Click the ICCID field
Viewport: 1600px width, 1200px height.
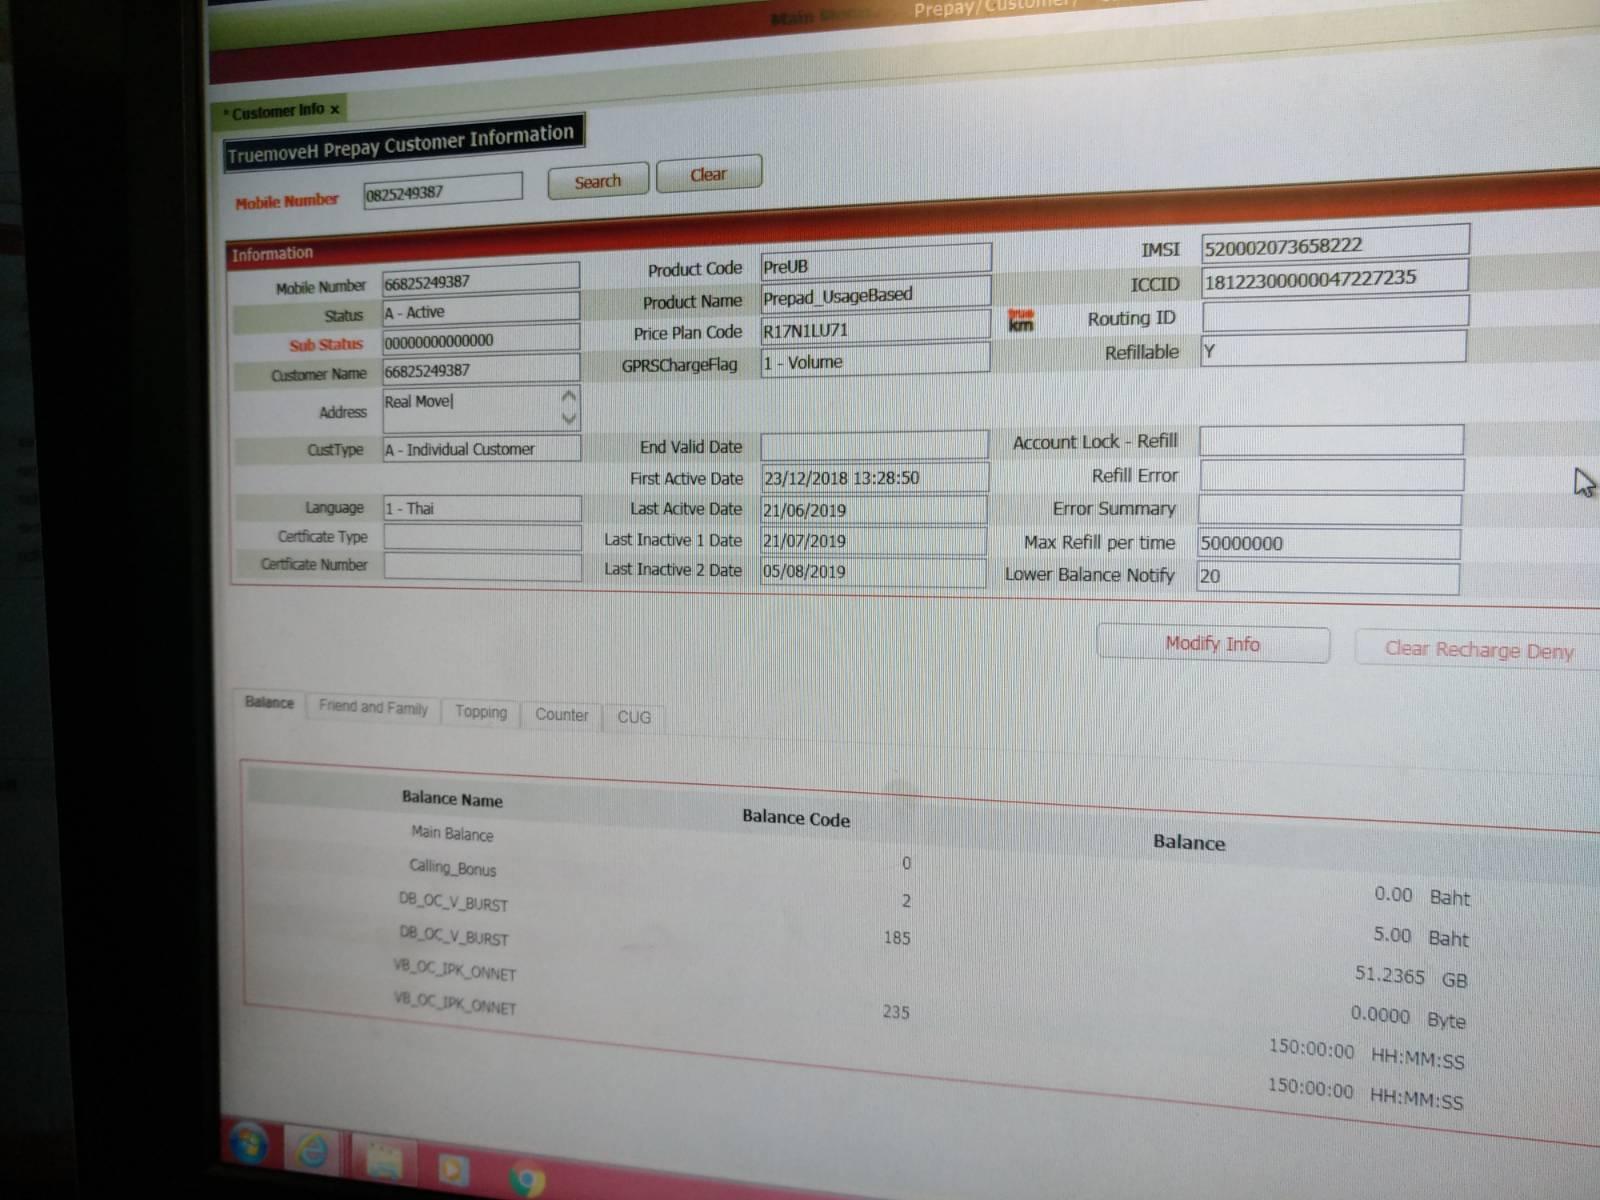[1335, 278]
